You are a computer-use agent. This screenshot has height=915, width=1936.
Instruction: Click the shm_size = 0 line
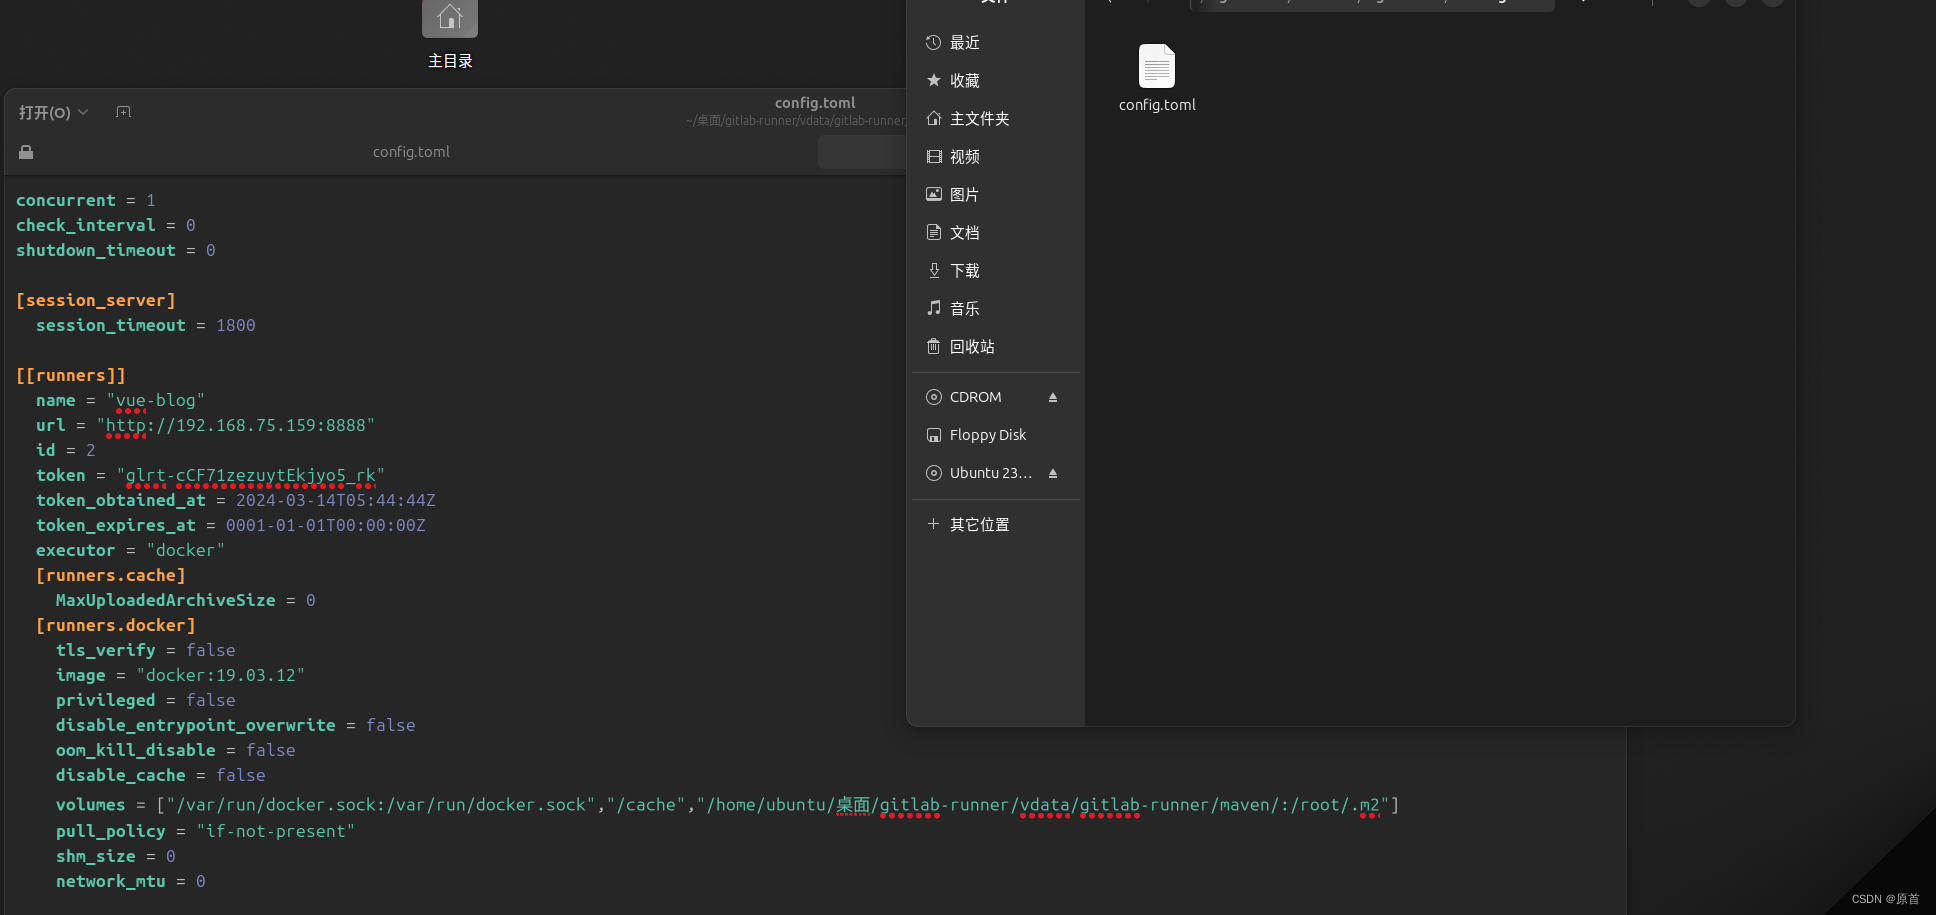[x=116, y=856]
